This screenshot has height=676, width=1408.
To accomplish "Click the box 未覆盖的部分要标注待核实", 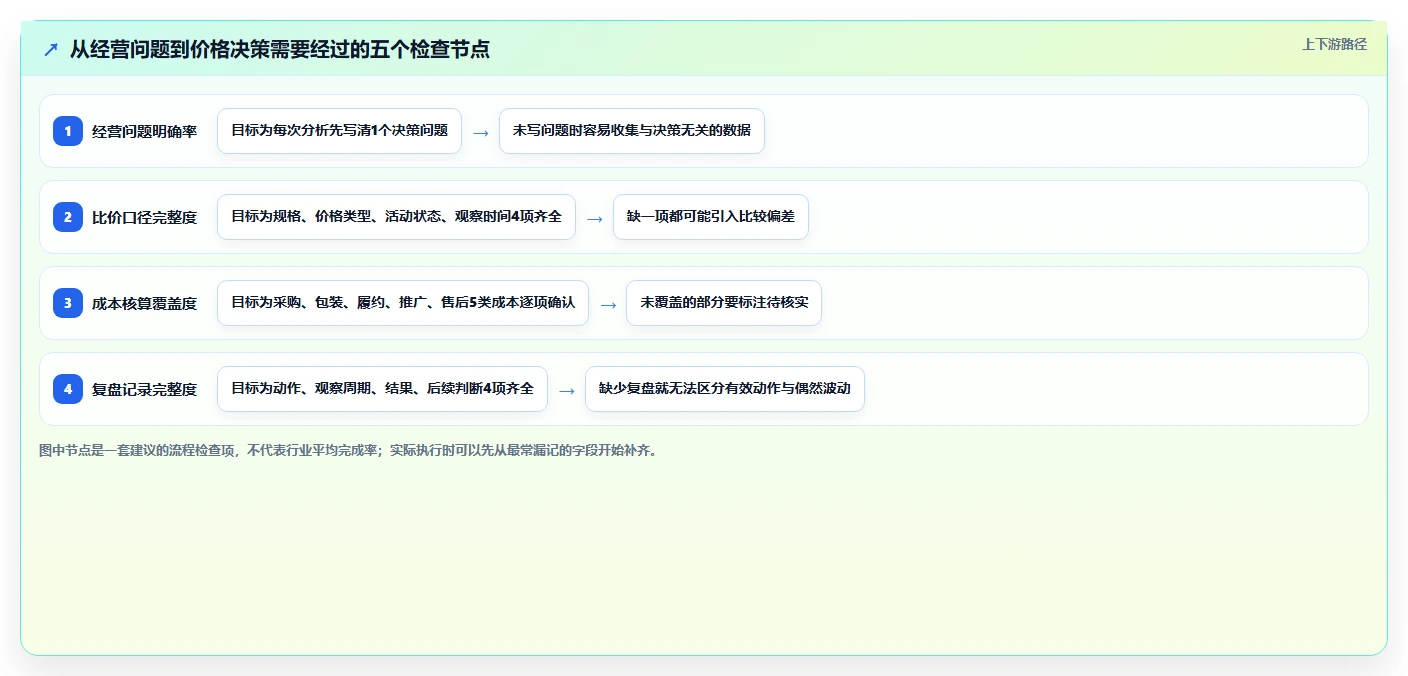I will [x=724, y=303].
